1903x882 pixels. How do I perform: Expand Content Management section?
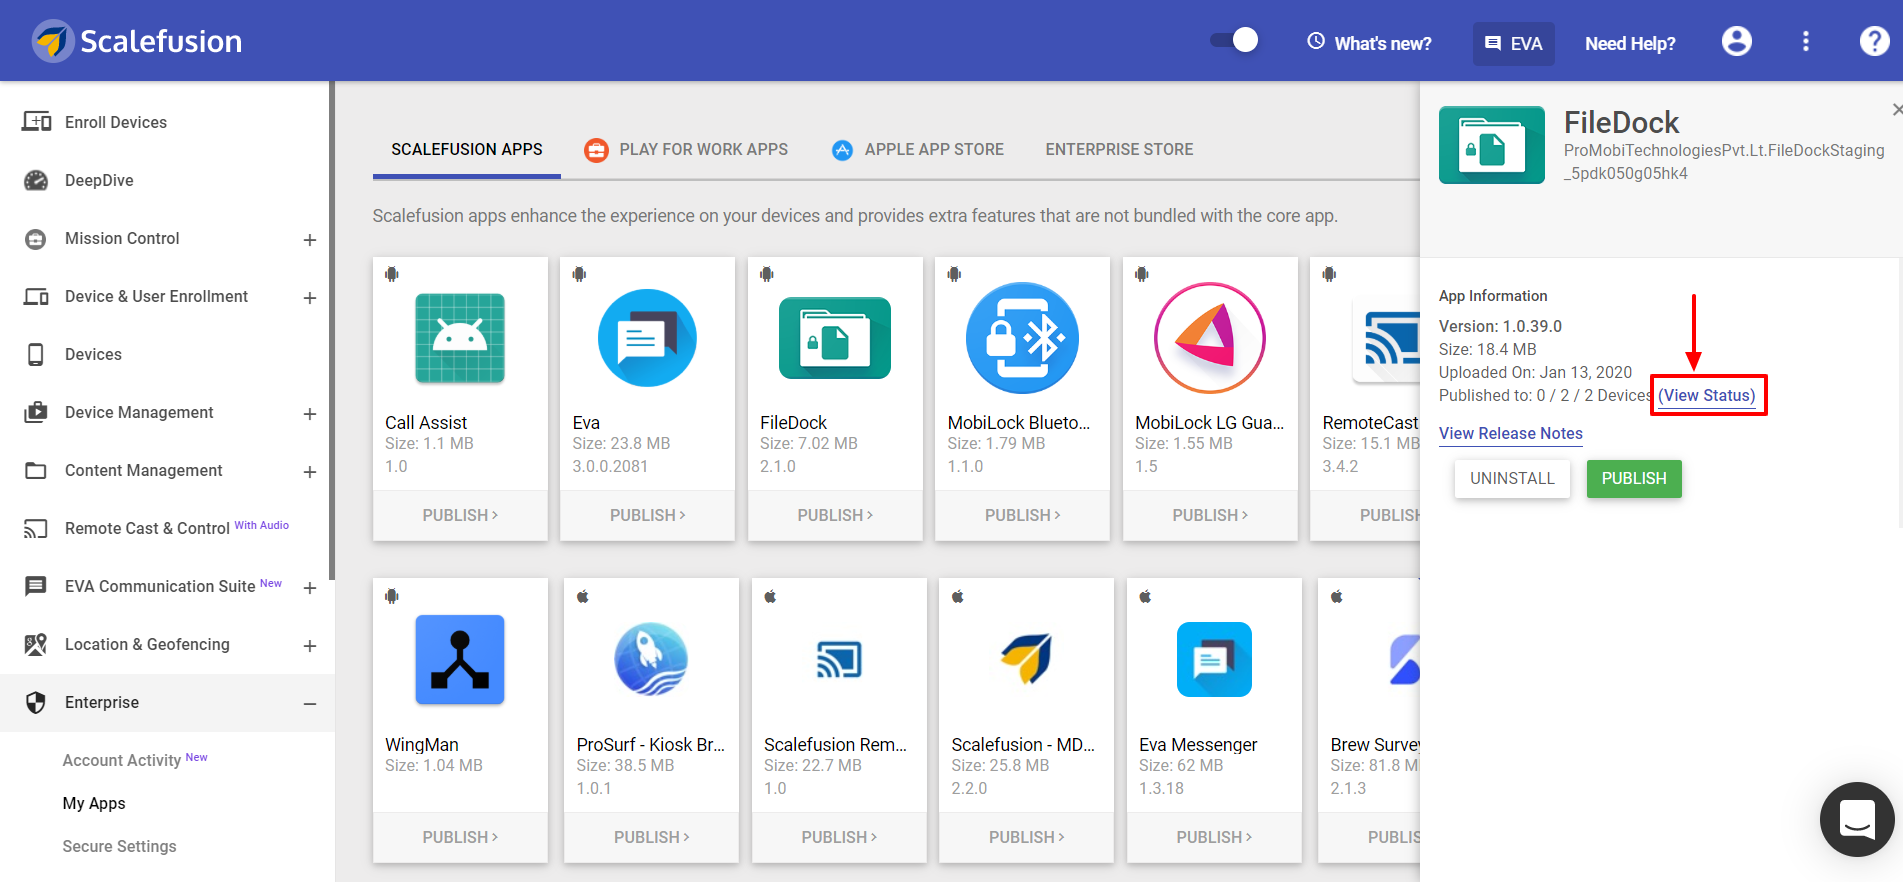coord(310,471)
